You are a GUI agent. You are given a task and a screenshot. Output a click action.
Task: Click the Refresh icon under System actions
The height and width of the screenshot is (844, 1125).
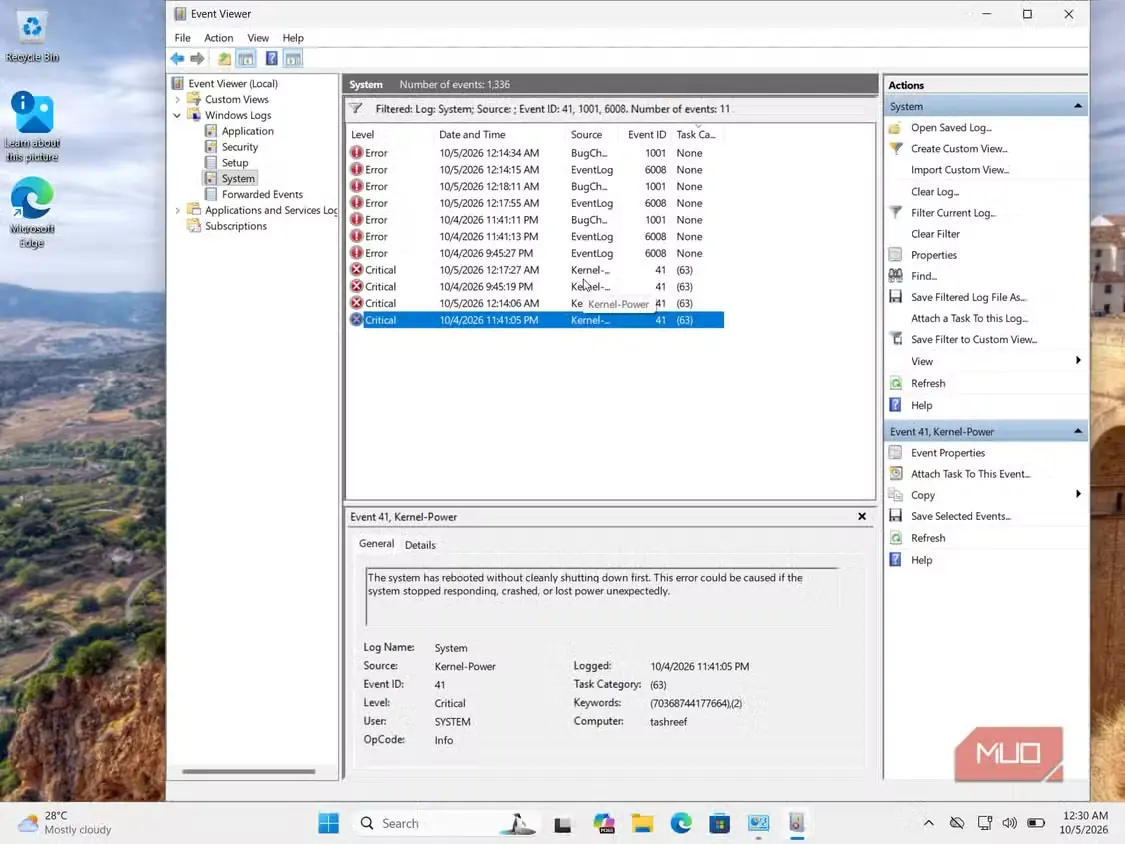click(x=895, y=383)
